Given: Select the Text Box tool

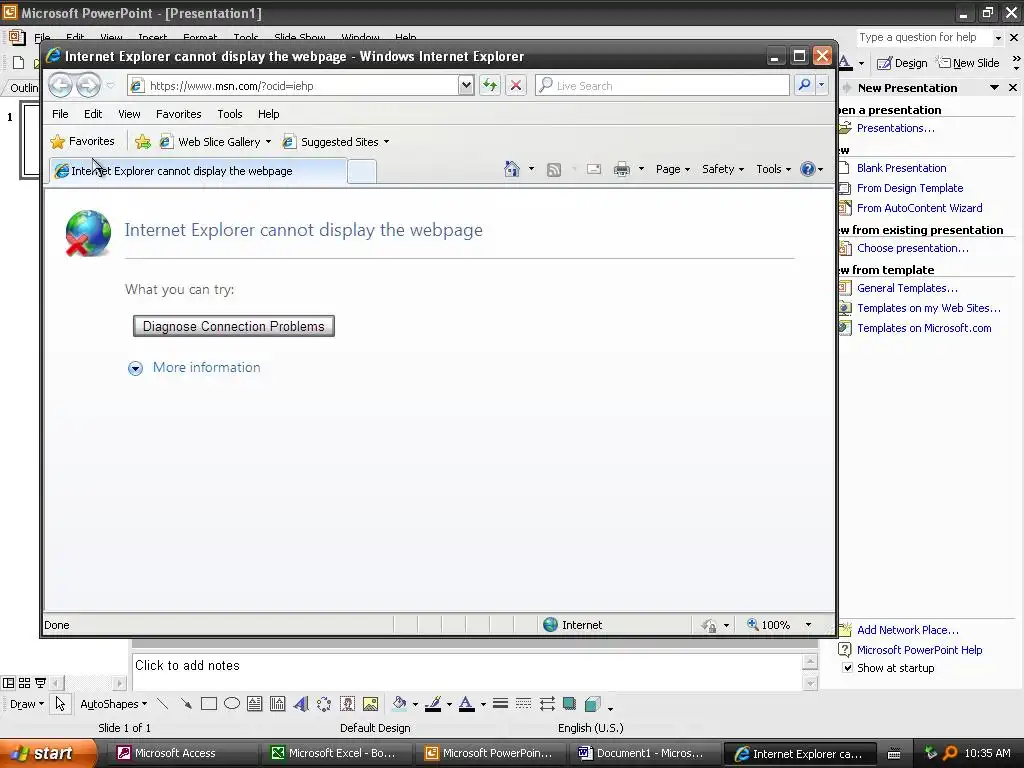Looking at the screenshot, I should click(x=255, y=704).
